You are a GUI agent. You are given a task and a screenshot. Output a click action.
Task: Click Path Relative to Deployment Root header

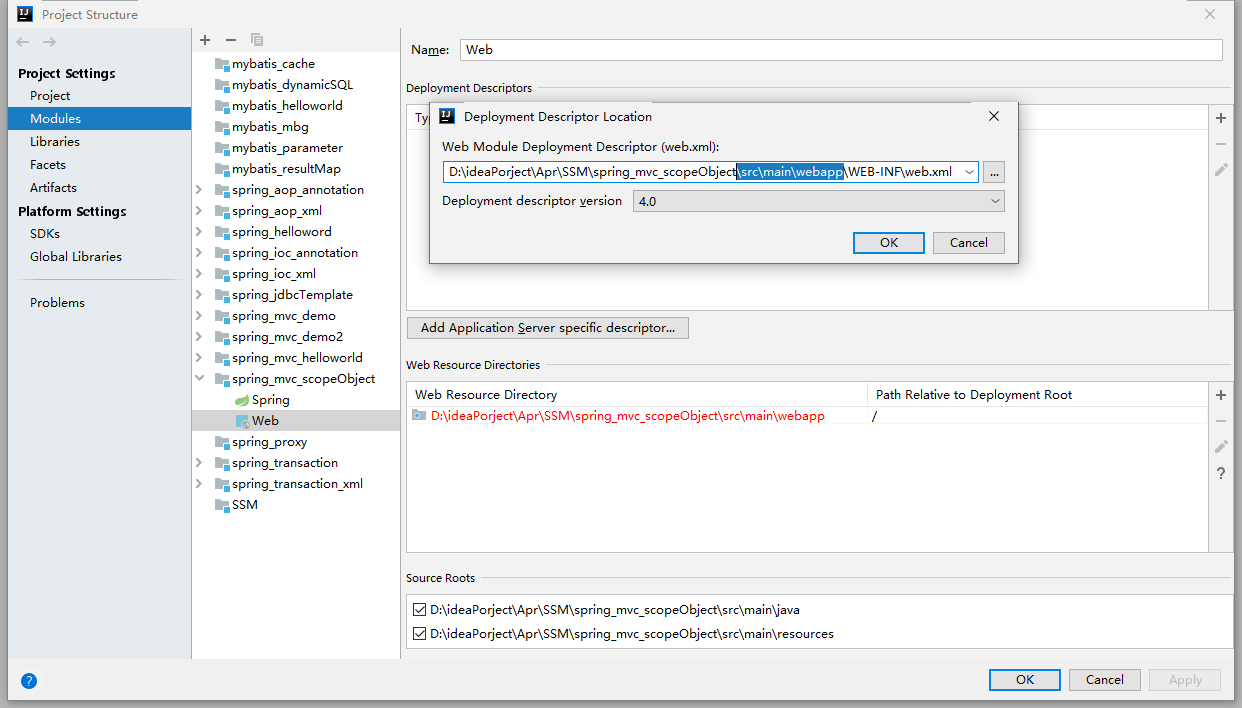(974, 395)
